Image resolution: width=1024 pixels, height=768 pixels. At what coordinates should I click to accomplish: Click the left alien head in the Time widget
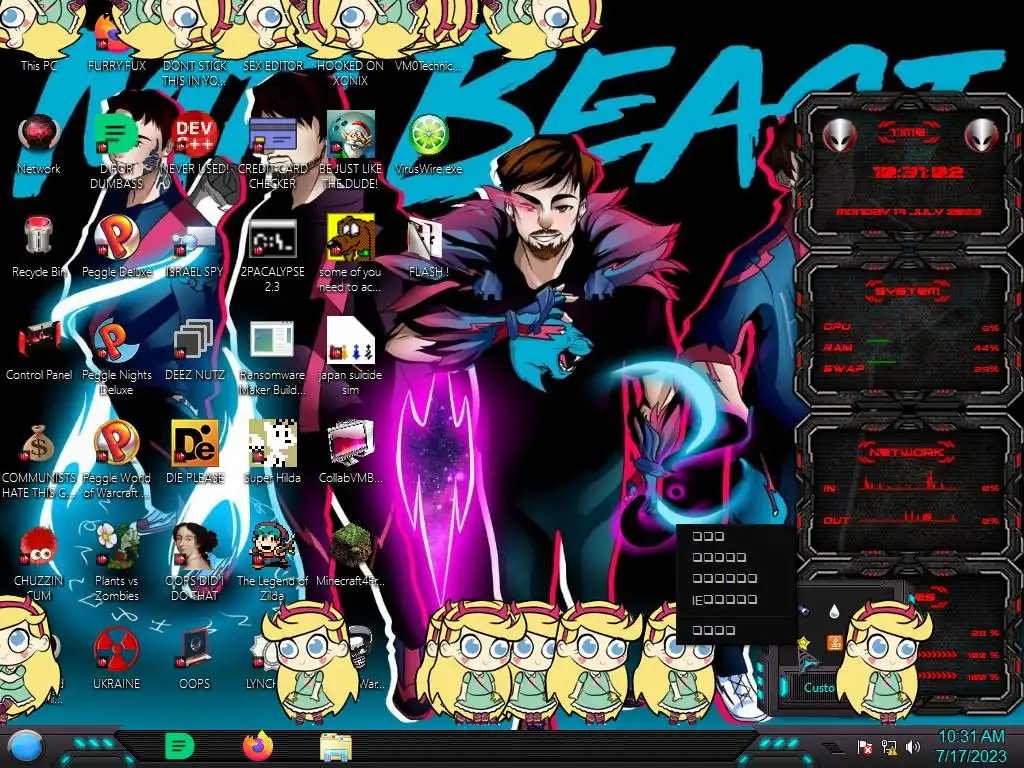[x=839, y=135]
